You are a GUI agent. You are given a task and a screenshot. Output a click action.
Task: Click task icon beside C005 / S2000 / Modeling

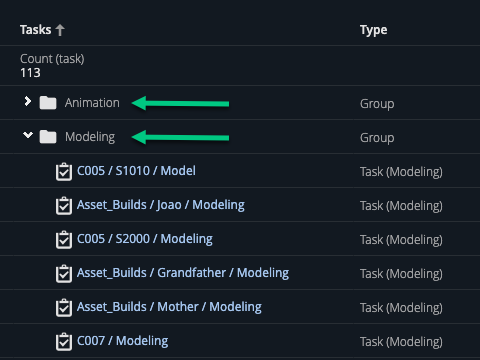click(64, 240)
